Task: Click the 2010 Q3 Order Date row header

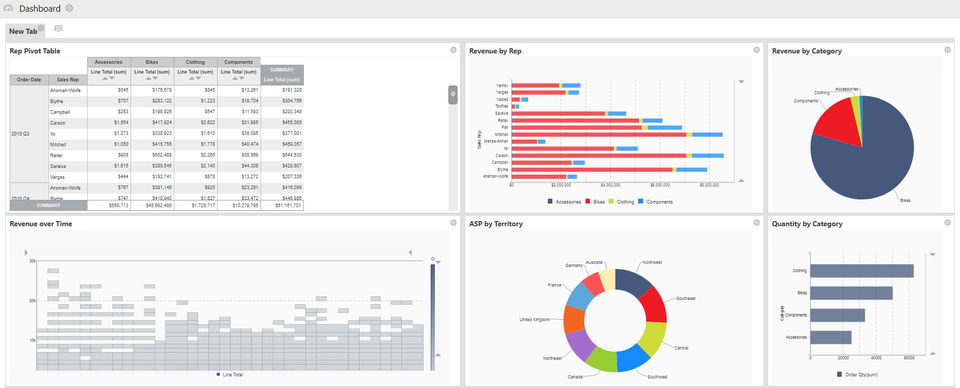Action: click(29, 133)
